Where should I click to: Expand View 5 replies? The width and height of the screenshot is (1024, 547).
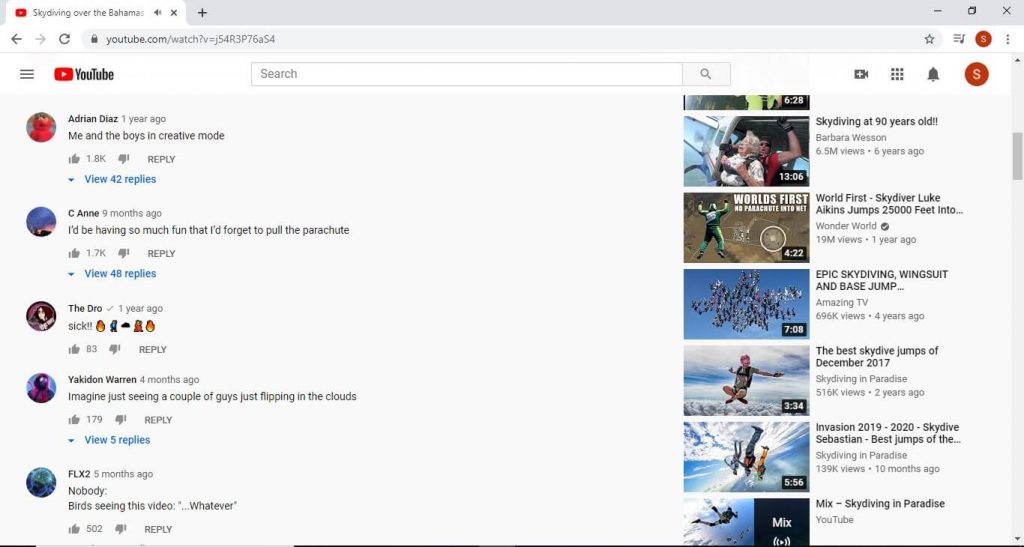[109, 440]
